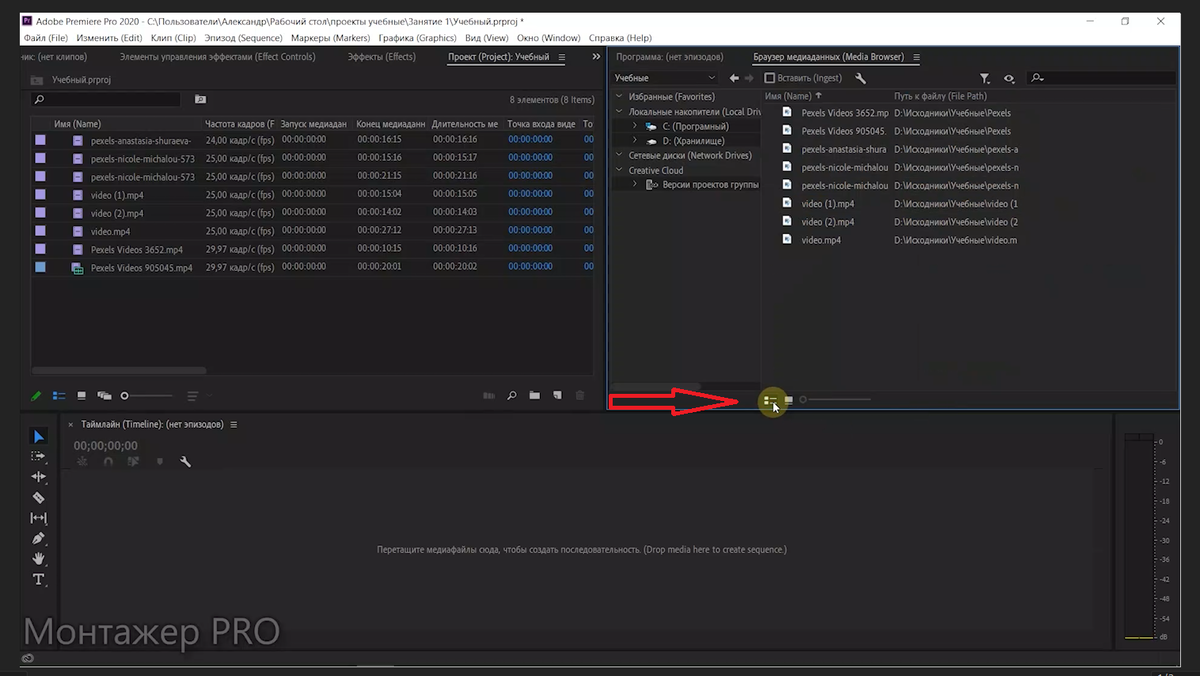This screenshot has height=676, width=1200.
Task: Expand Версии проектов группы node
Action: [x=635, y=185]
